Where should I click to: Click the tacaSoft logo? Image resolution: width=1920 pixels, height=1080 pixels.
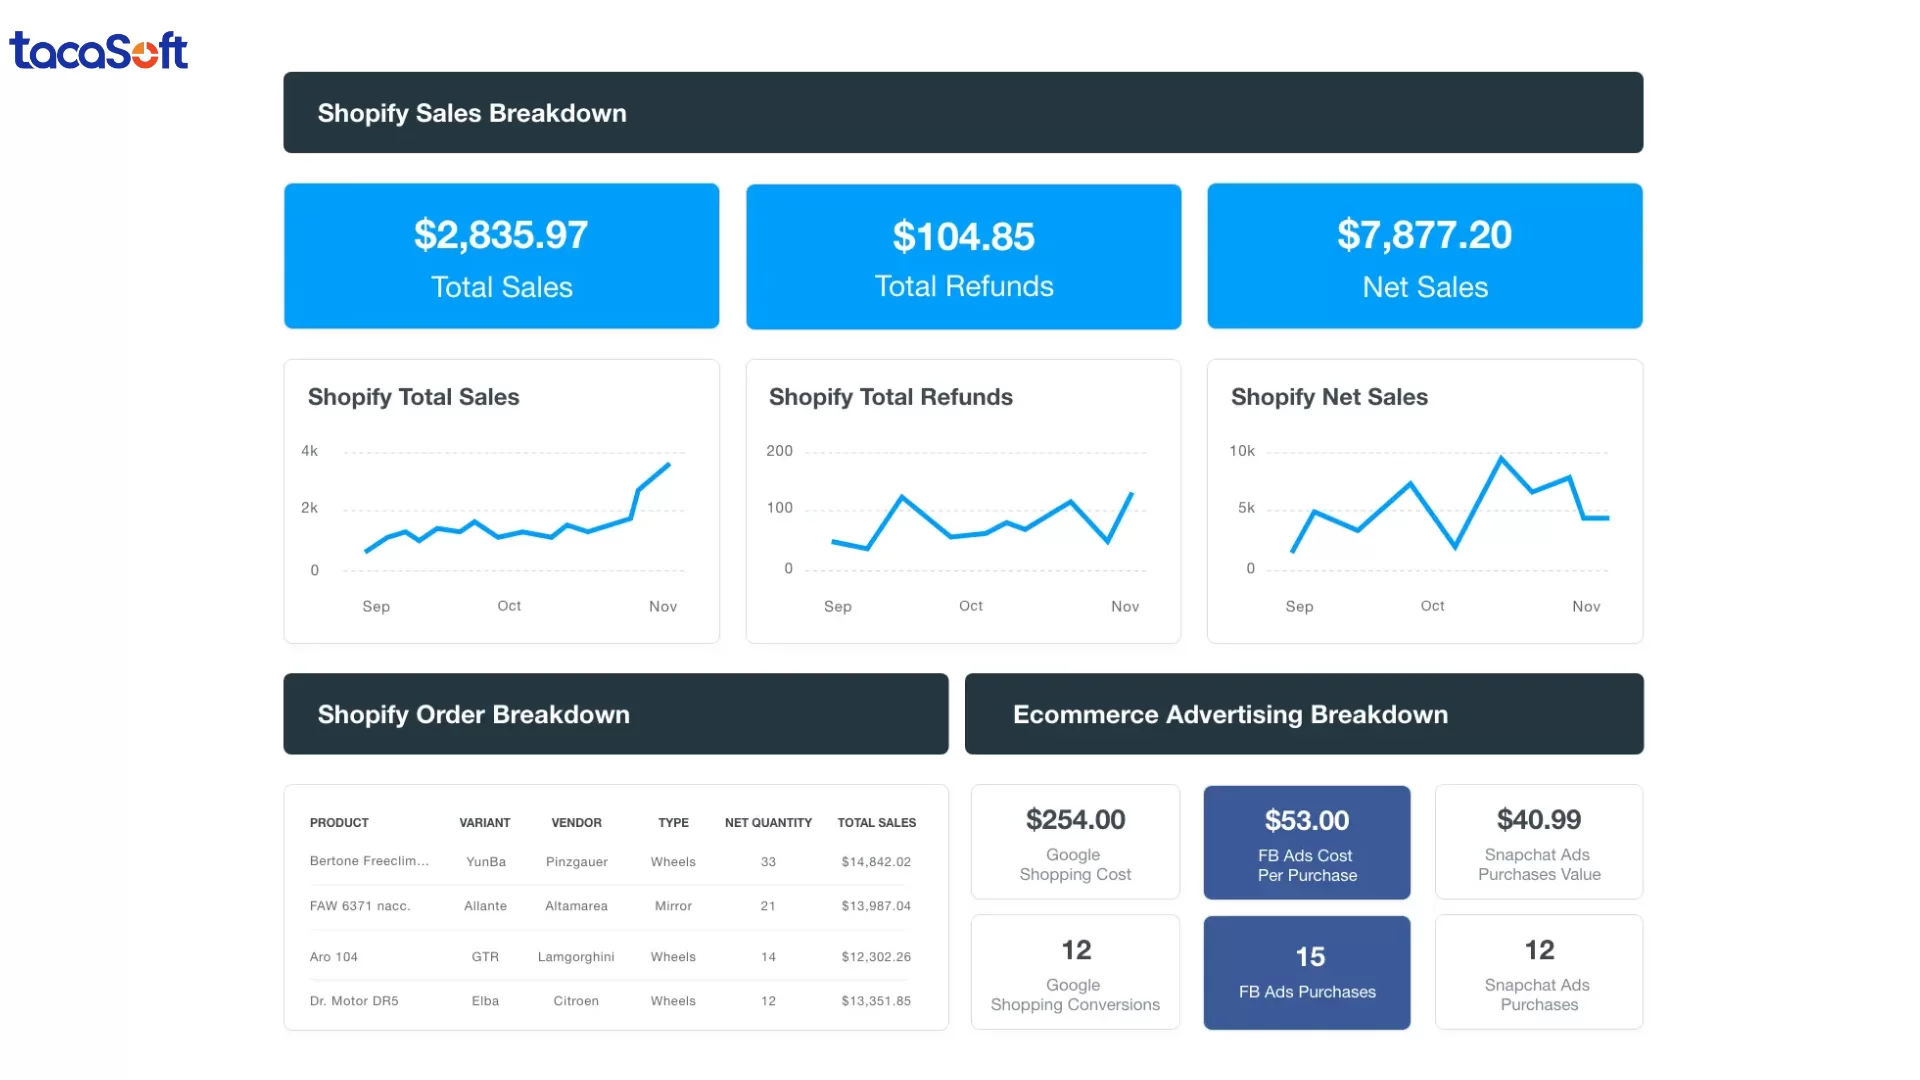pos(98,50)
